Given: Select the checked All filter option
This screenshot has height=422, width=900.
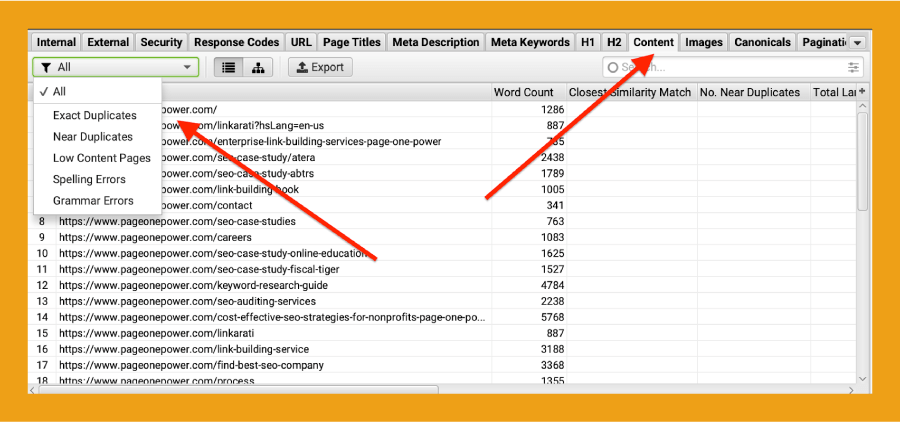Looking at the screenshot, I should (60, 92).
